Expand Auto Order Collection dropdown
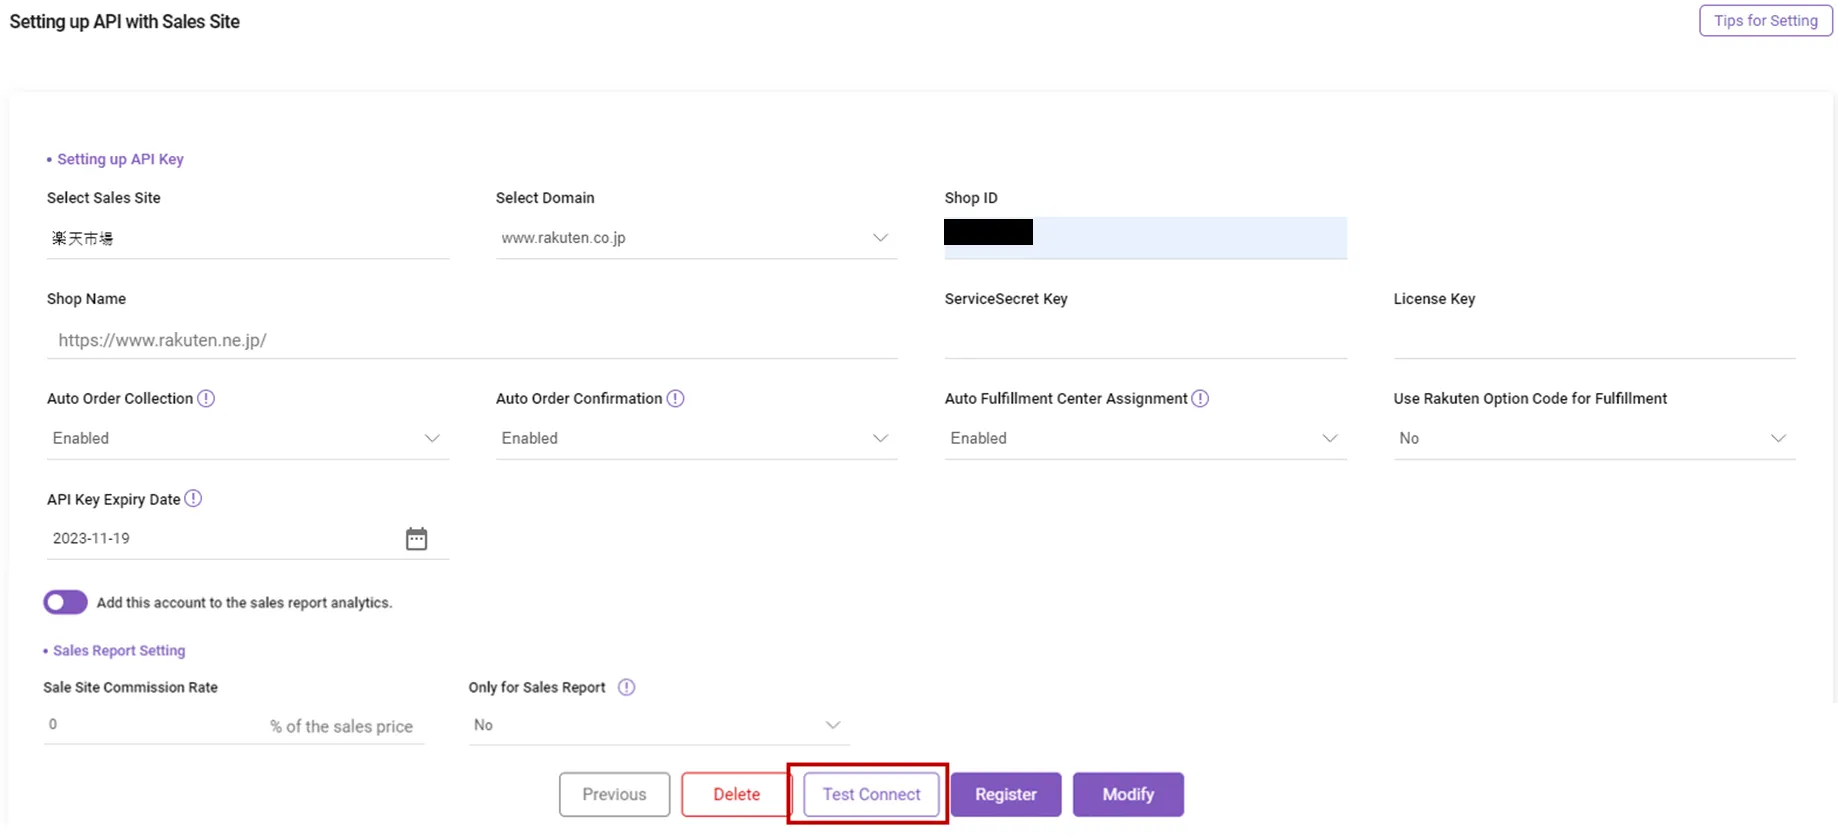 [247, 438]
